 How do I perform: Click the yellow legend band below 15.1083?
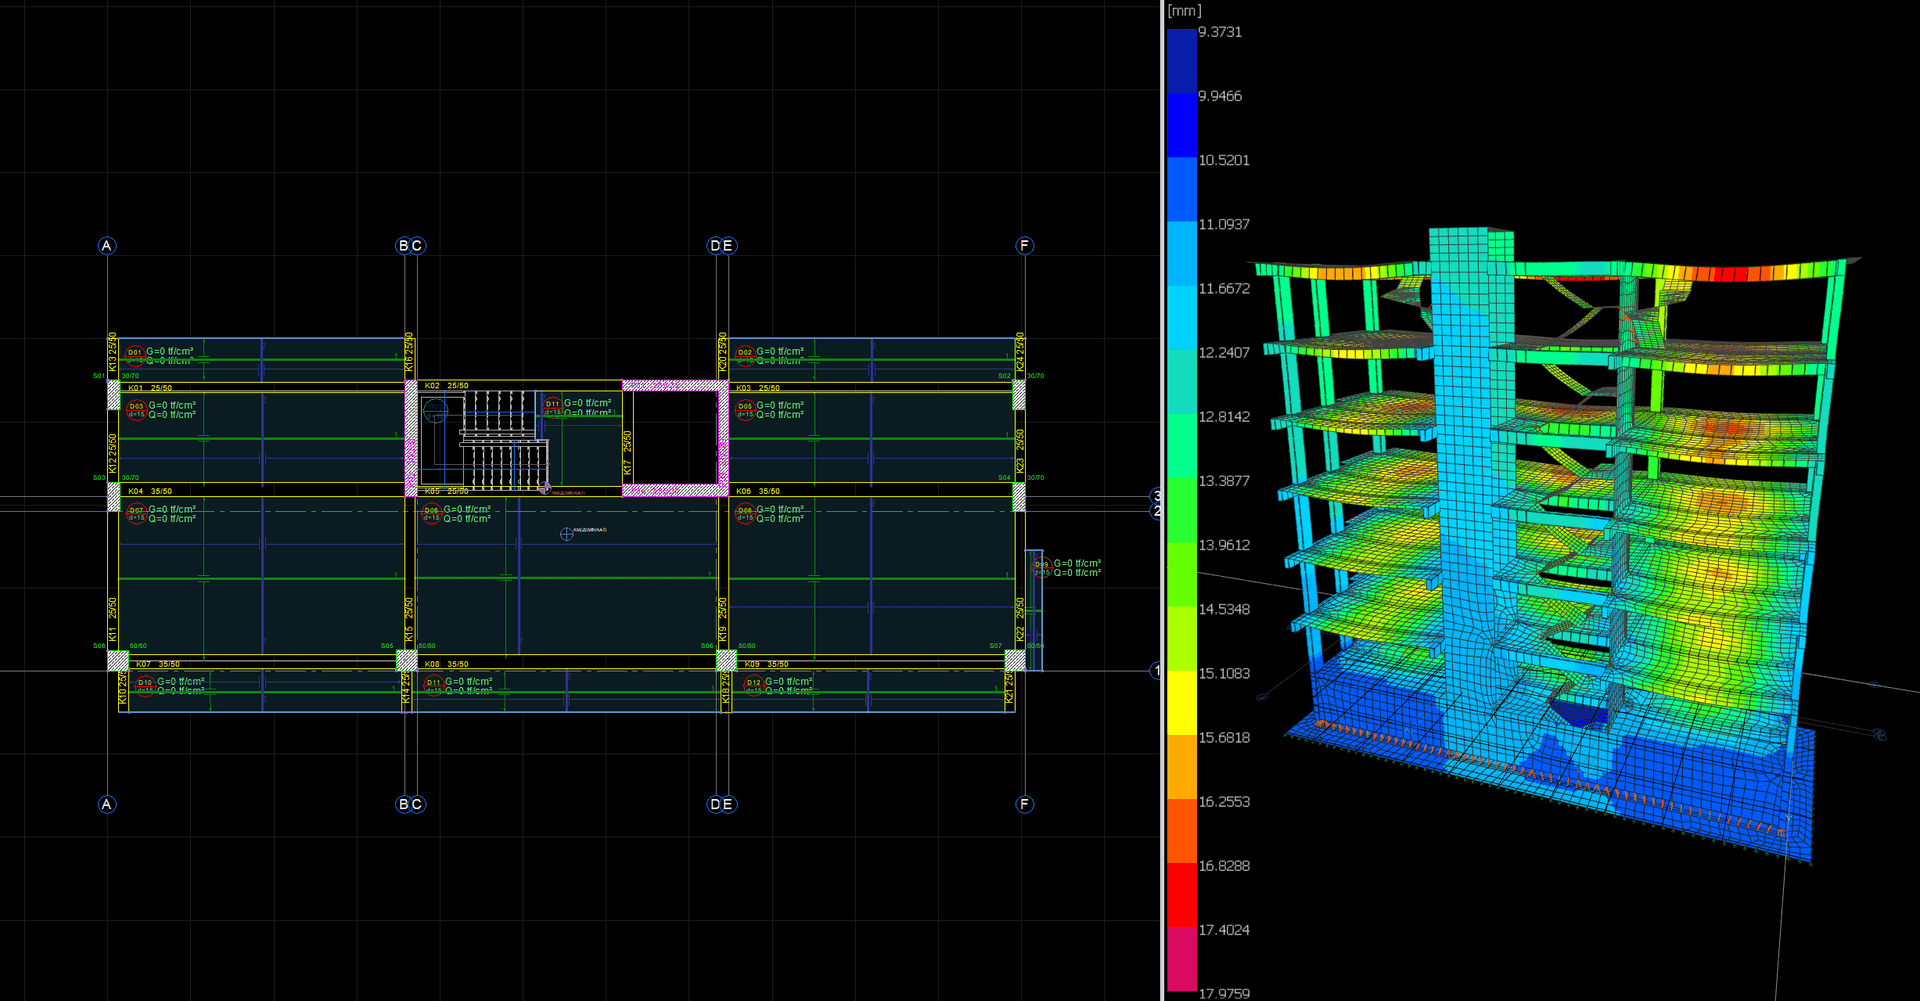1182,703
